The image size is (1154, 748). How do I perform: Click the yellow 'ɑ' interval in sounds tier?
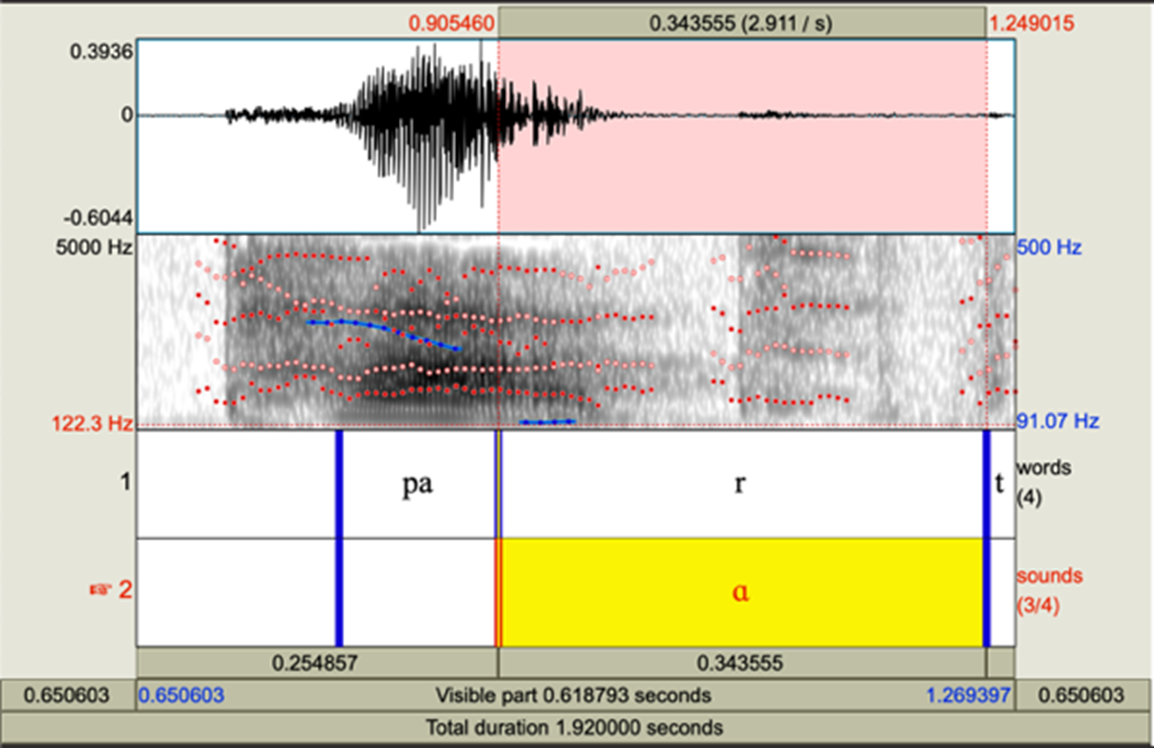click(x=740, y=592)
